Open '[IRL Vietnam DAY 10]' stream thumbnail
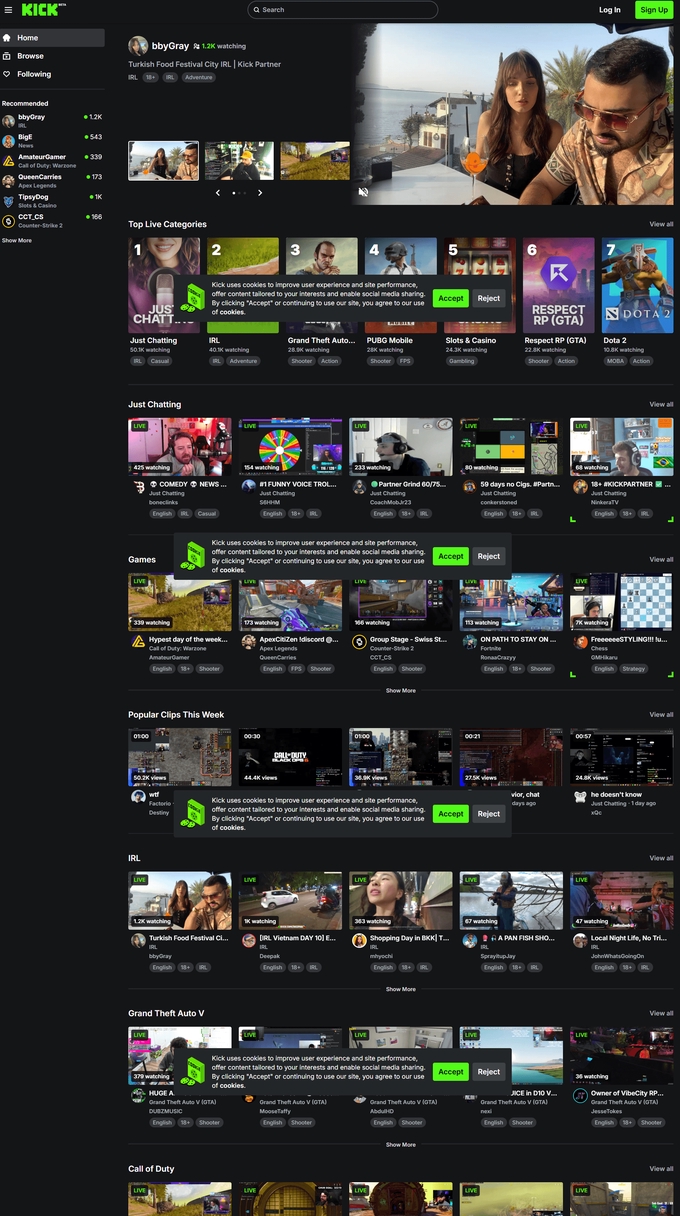 pos(290,901)
